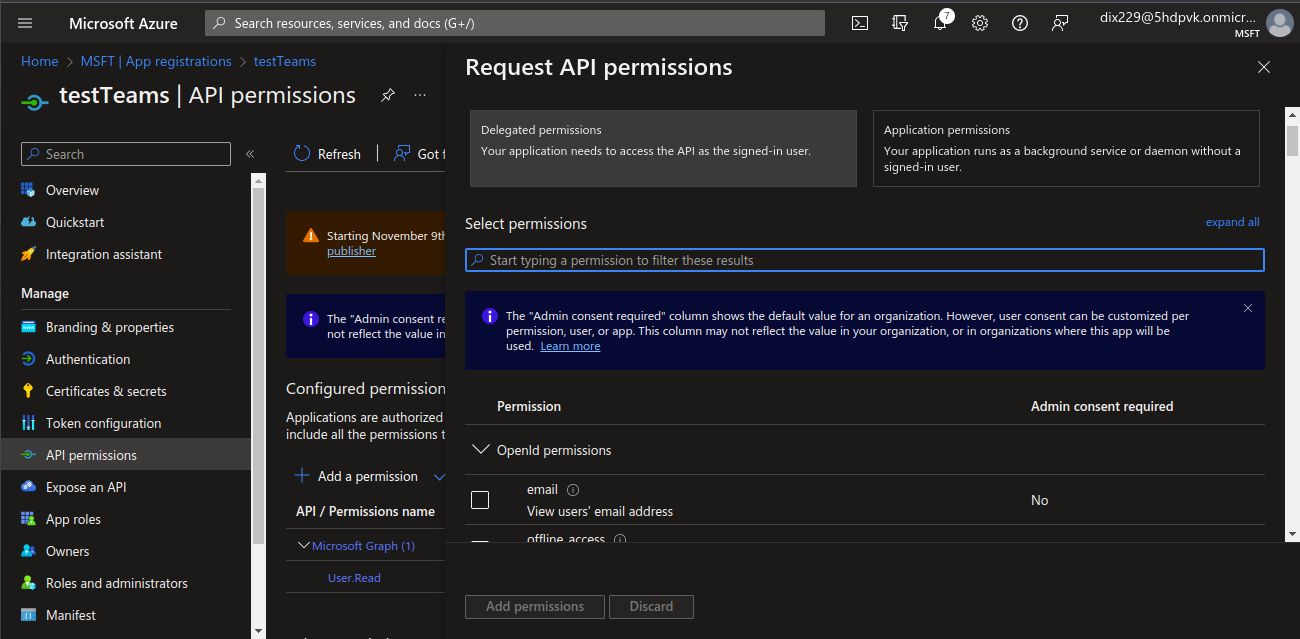1300x639 pixels.
Task: Click the Quickstart cloud icon
Action: pyautogui.click(x=28, y=222)
